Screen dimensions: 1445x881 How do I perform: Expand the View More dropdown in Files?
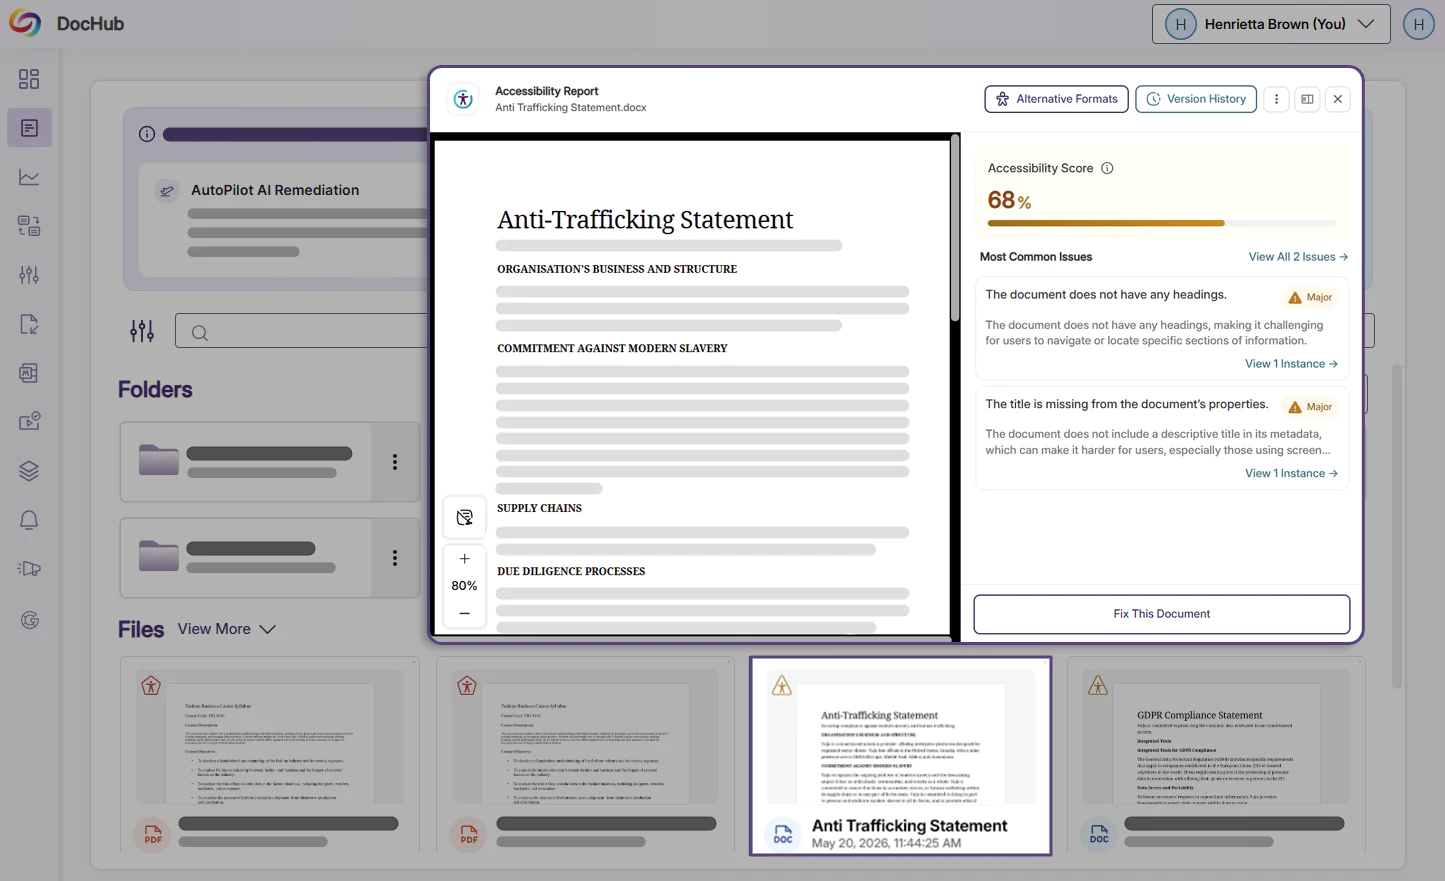[226, 629]
